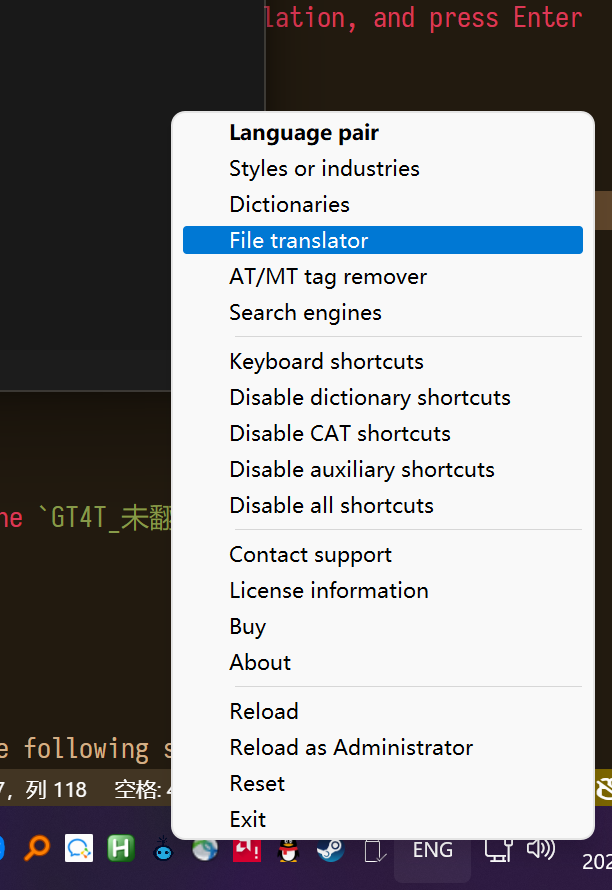Toggle Disable all shortcuts option

click(x=331, y=505)
